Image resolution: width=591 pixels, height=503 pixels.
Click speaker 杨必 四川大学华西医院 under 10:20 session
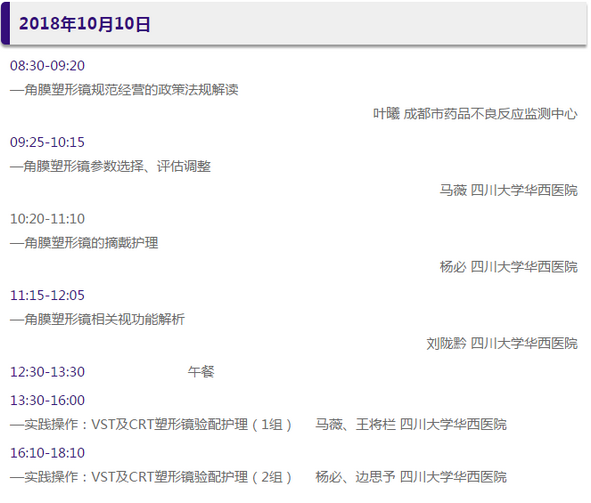(x=508, y=267)
